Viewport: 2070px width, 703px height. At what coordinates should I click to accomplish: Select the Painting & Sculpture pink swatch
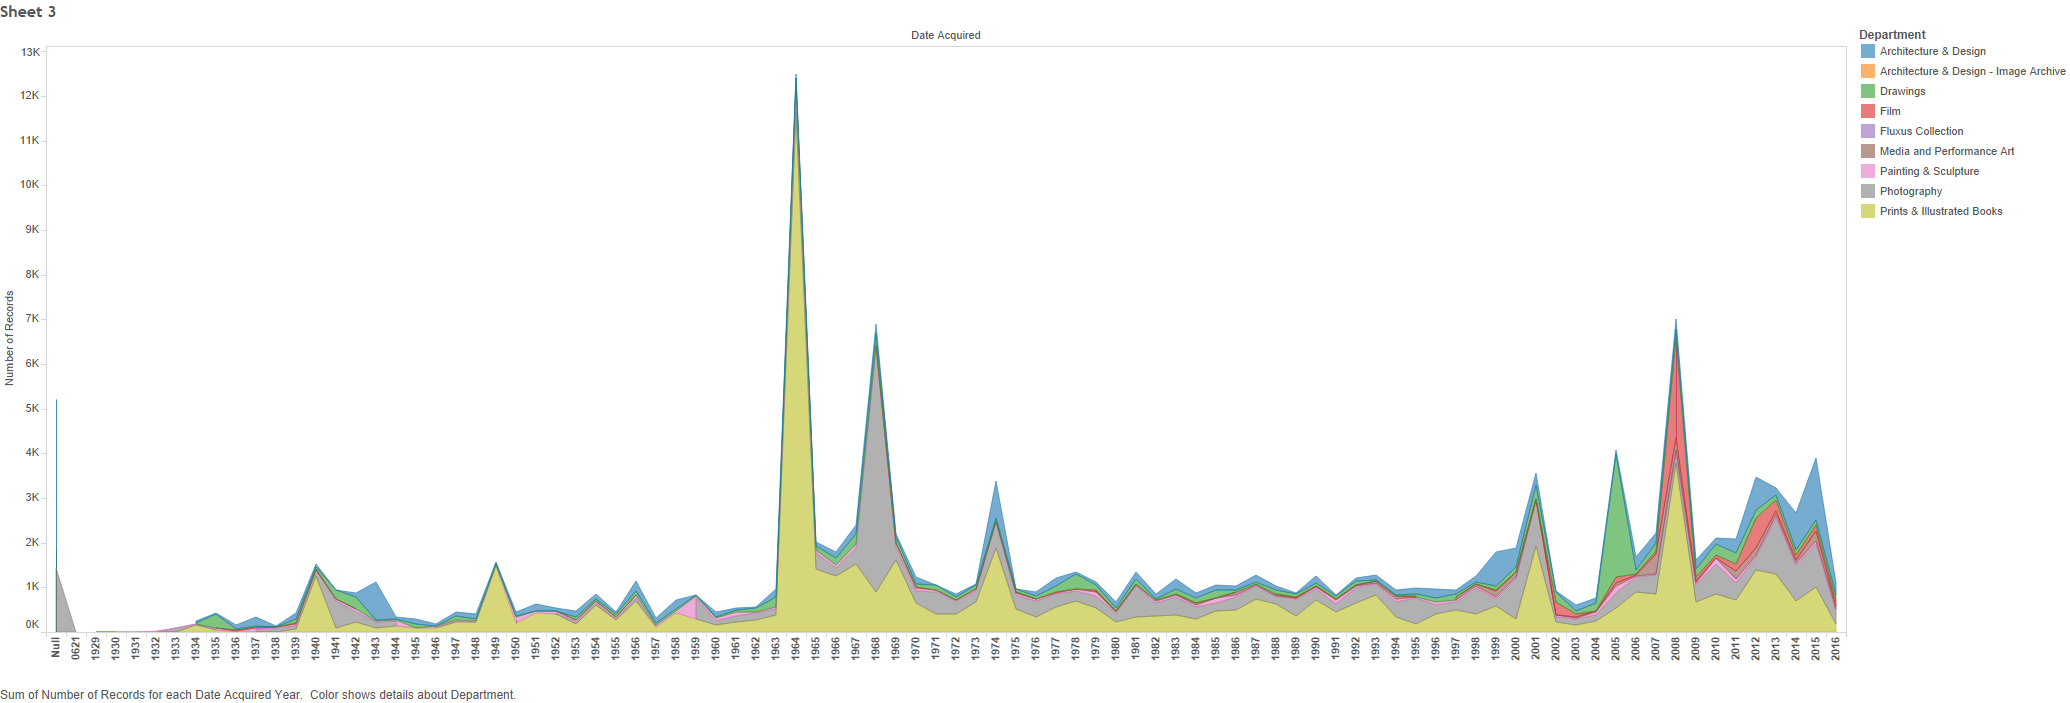pos(1867,171)
